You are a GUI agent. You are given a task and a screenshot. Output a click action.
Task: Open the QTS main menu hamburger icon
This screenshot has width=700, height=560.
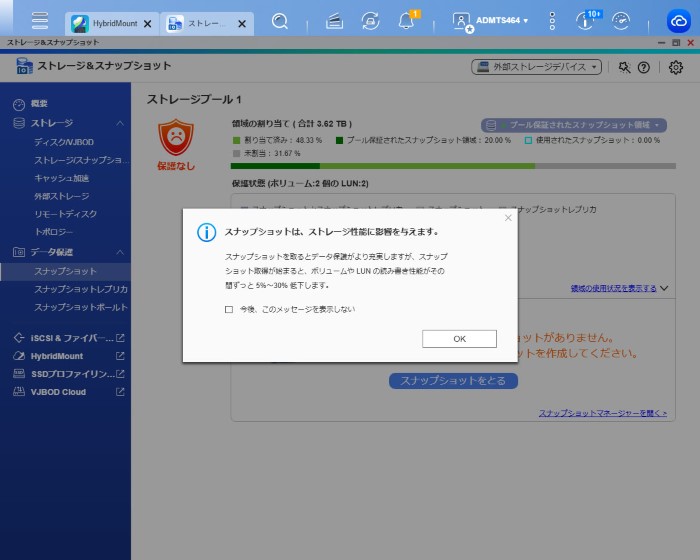[x=40, y=21]
